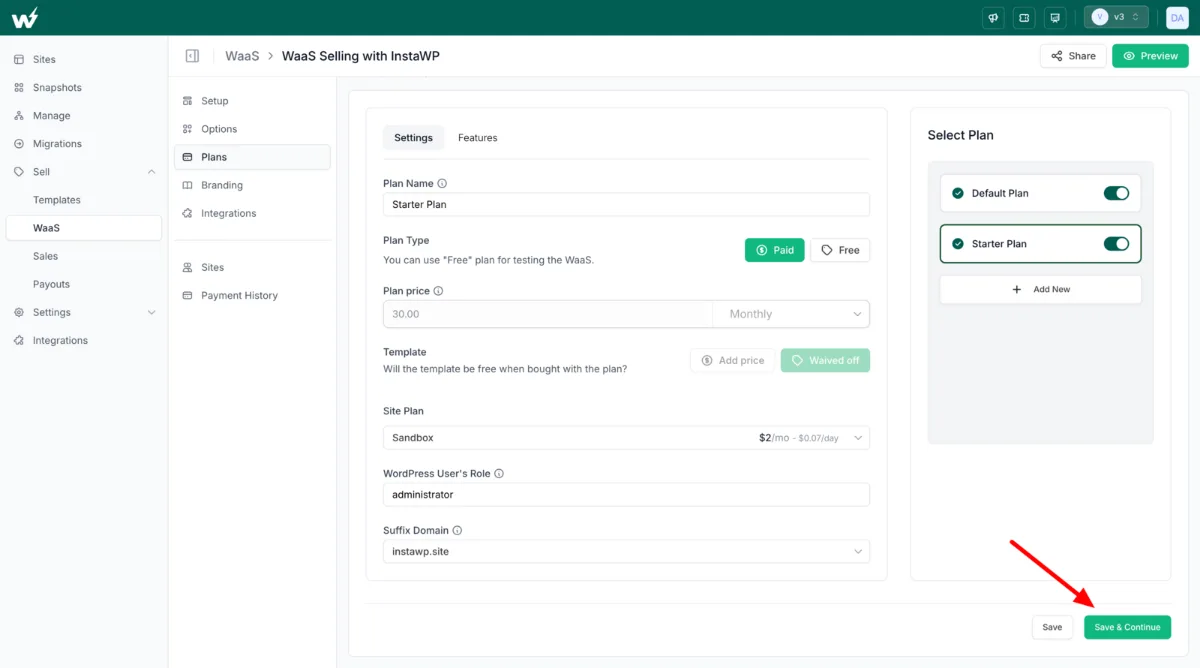Click Save & Continue
Screen dimensions: 1200x668
1127,627
